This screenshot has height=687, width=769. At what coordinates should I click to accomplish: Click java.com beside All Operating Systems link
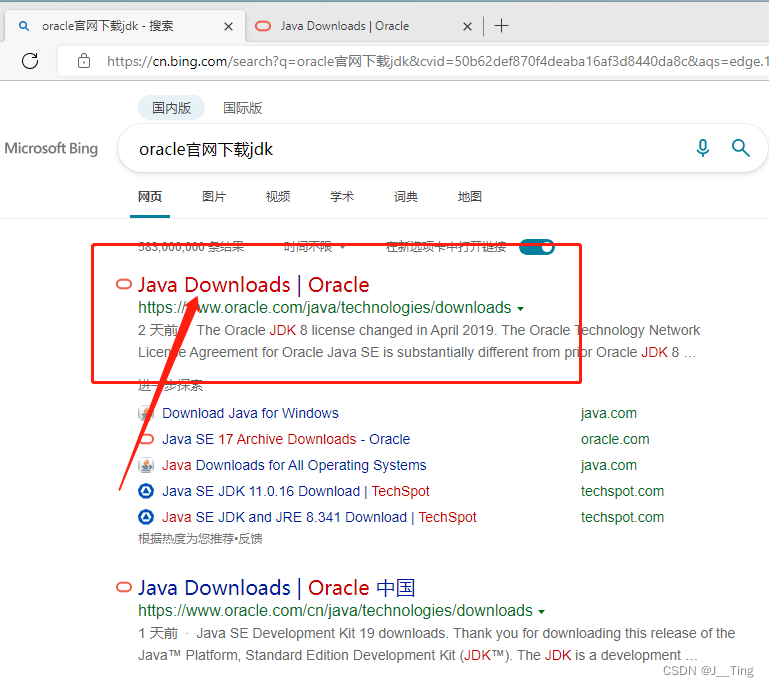pyautogui.click(x=609, y=465)
